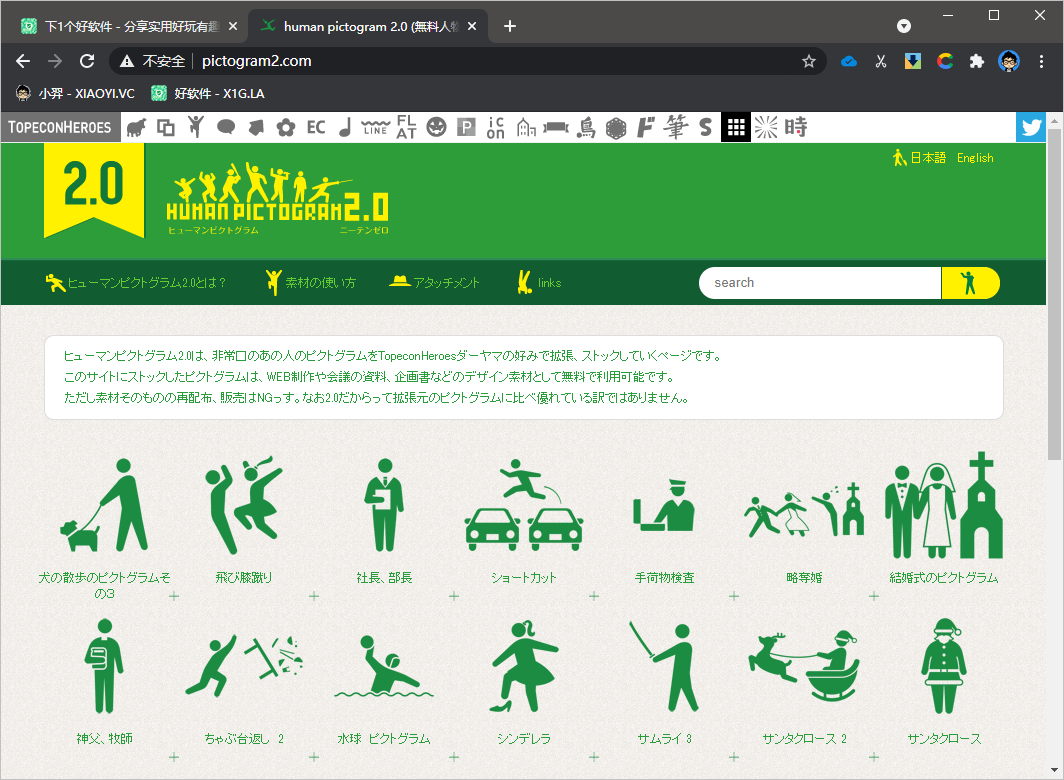Open the アタッチメント menu item
The height and width of the screenshot is (780, 1064).
tap(435, 283)
